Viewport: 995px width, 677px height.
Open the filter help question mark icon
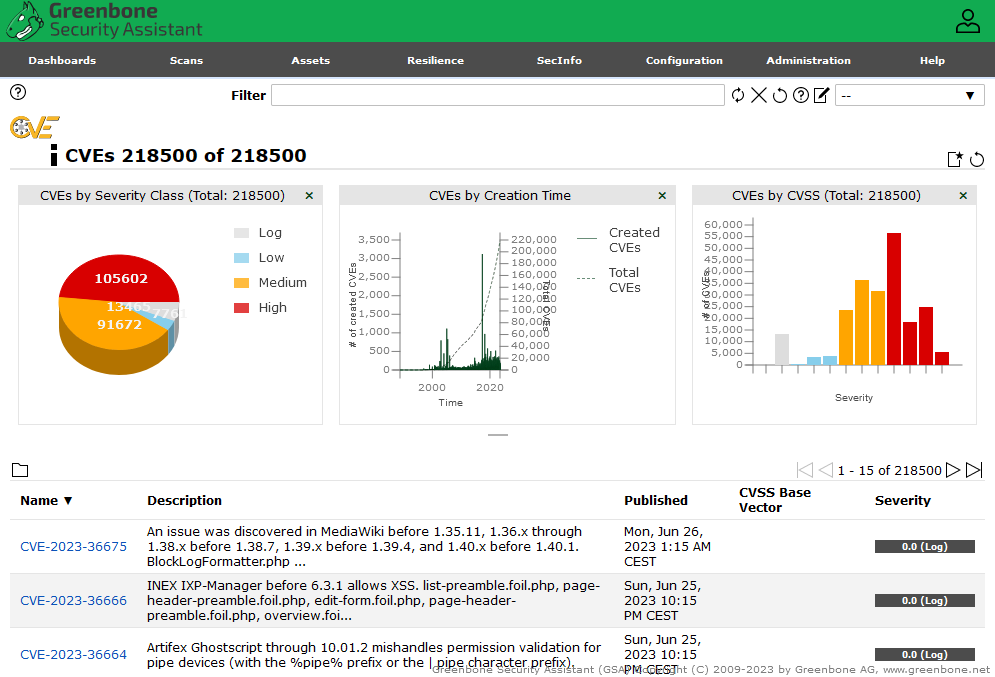[x=801, y=95]
